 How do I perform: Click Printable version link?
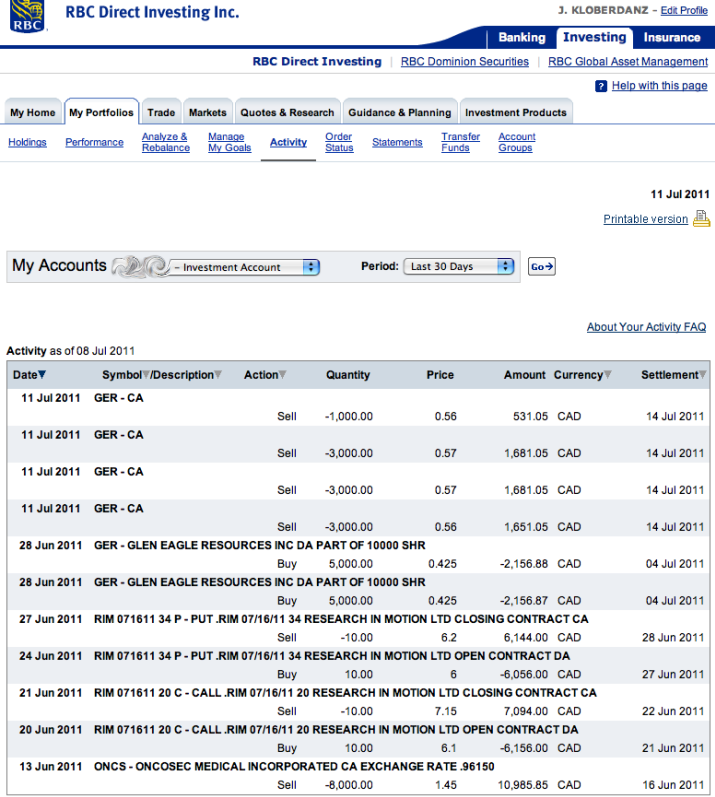click(645, 219)
